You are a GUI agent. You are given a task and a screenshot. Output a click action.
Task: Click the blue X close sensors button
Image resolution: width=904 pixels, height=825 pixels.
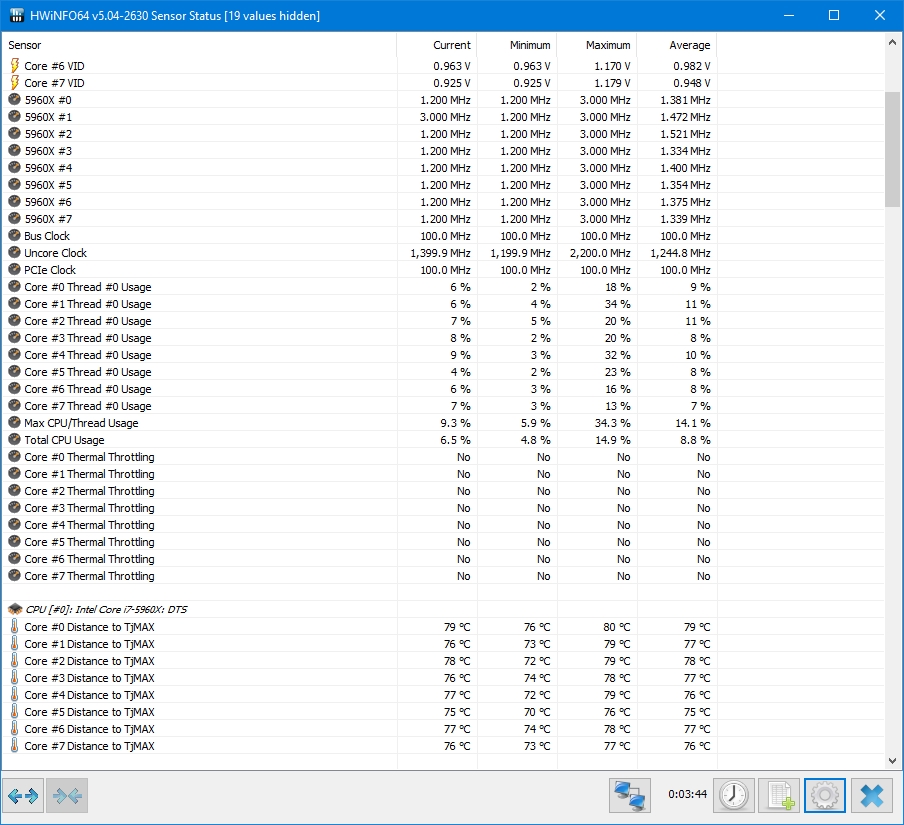871,796
